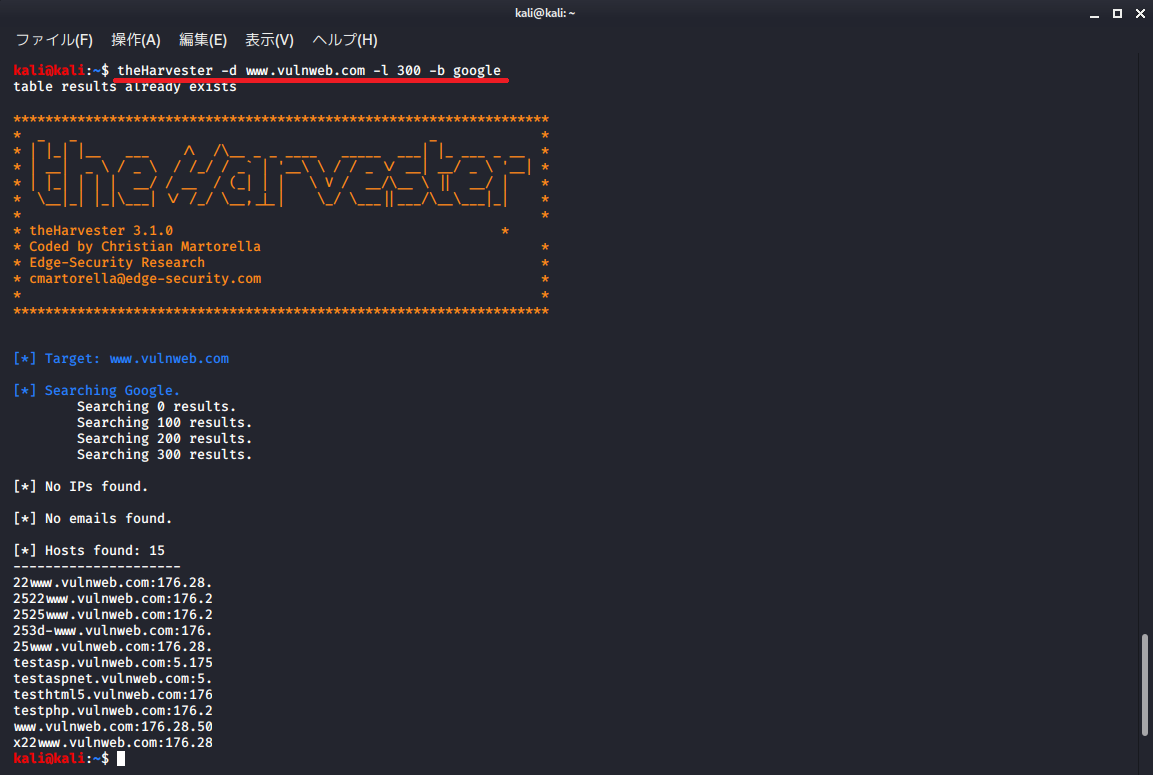1153x775 pixels.
Task: Click the Target: www.vulnweb.com line
Action: (121, 359)
